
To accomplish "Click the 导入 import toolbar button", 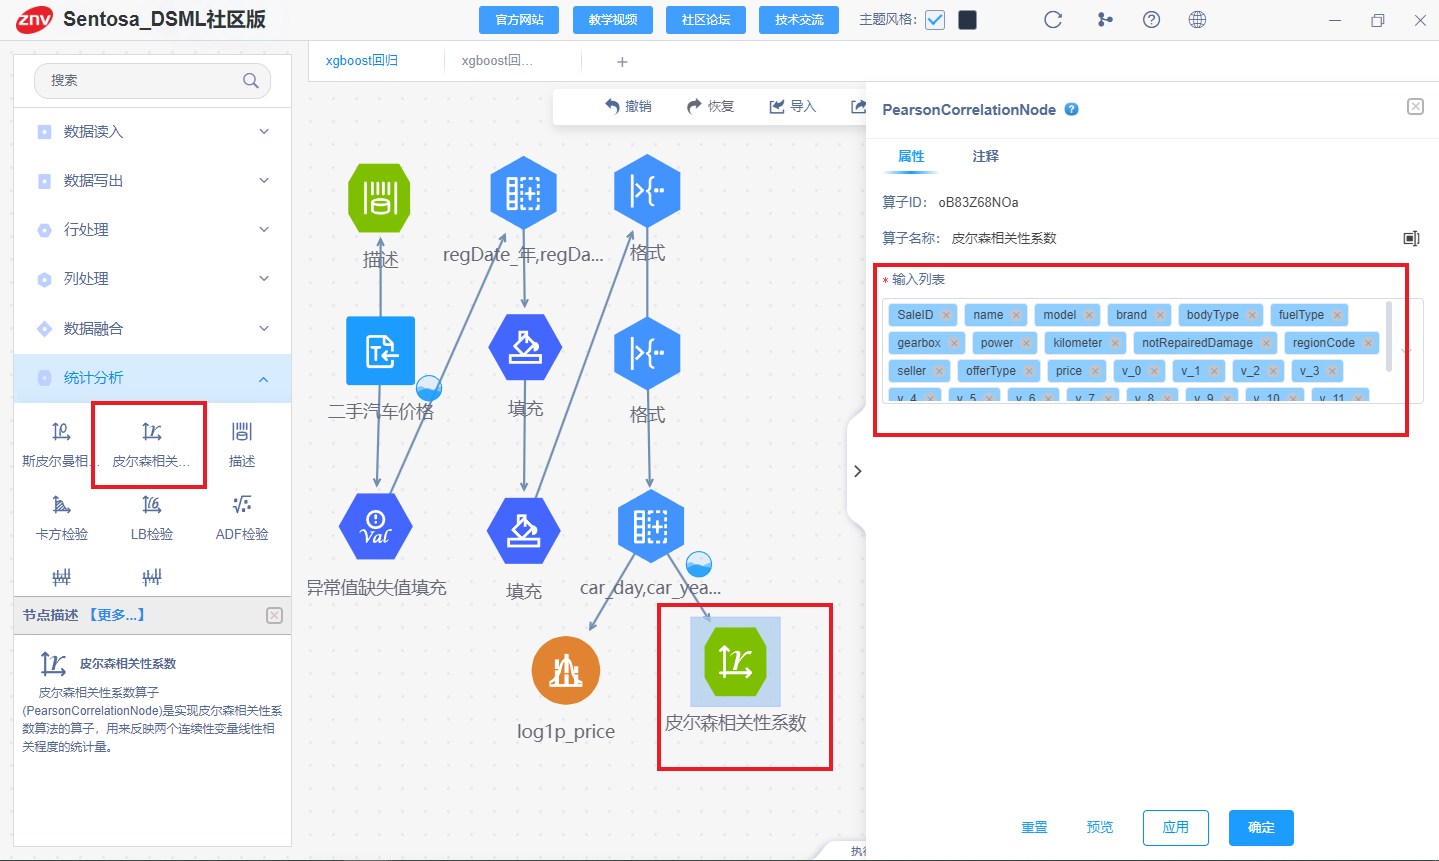I will [792, 106].
